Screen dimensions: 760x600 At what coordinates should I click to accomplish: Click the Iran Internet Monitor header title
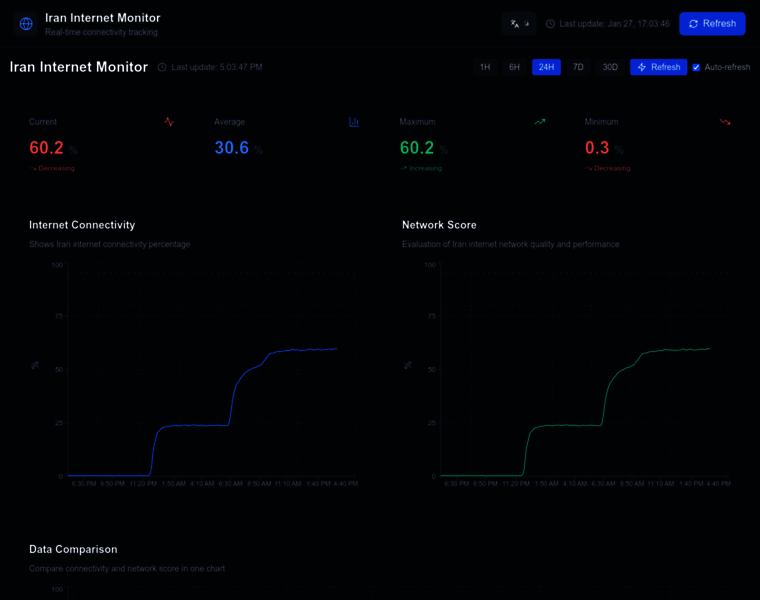[102, 18]
